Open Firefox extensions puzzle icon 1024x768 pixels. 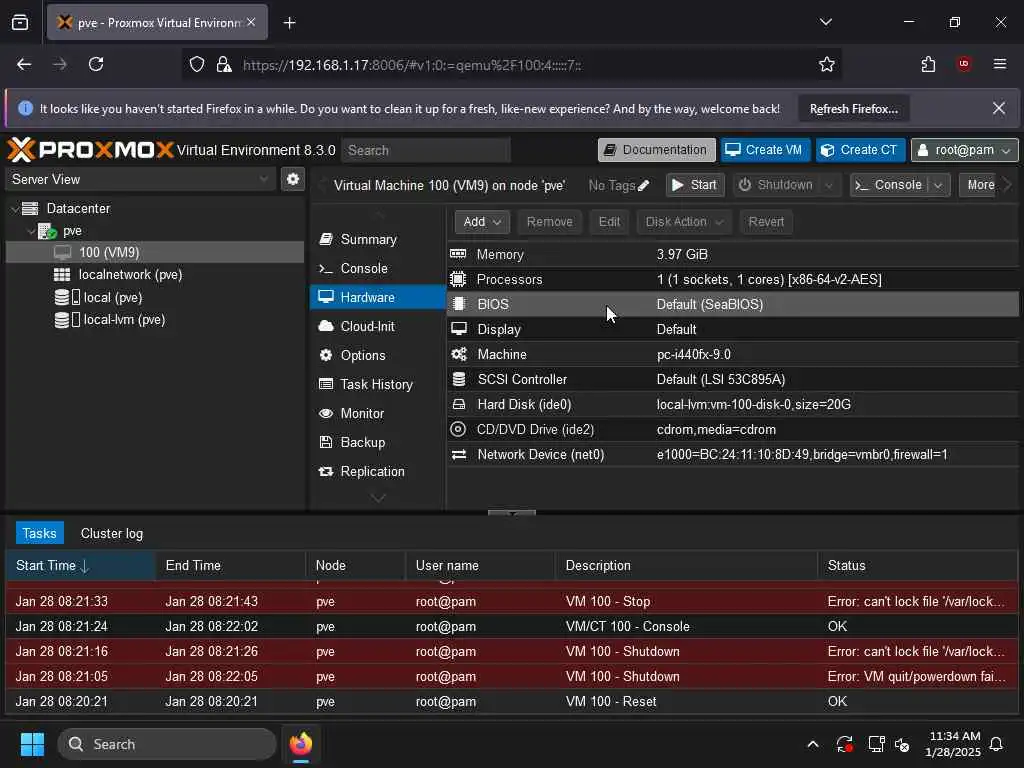pos(928,64)
